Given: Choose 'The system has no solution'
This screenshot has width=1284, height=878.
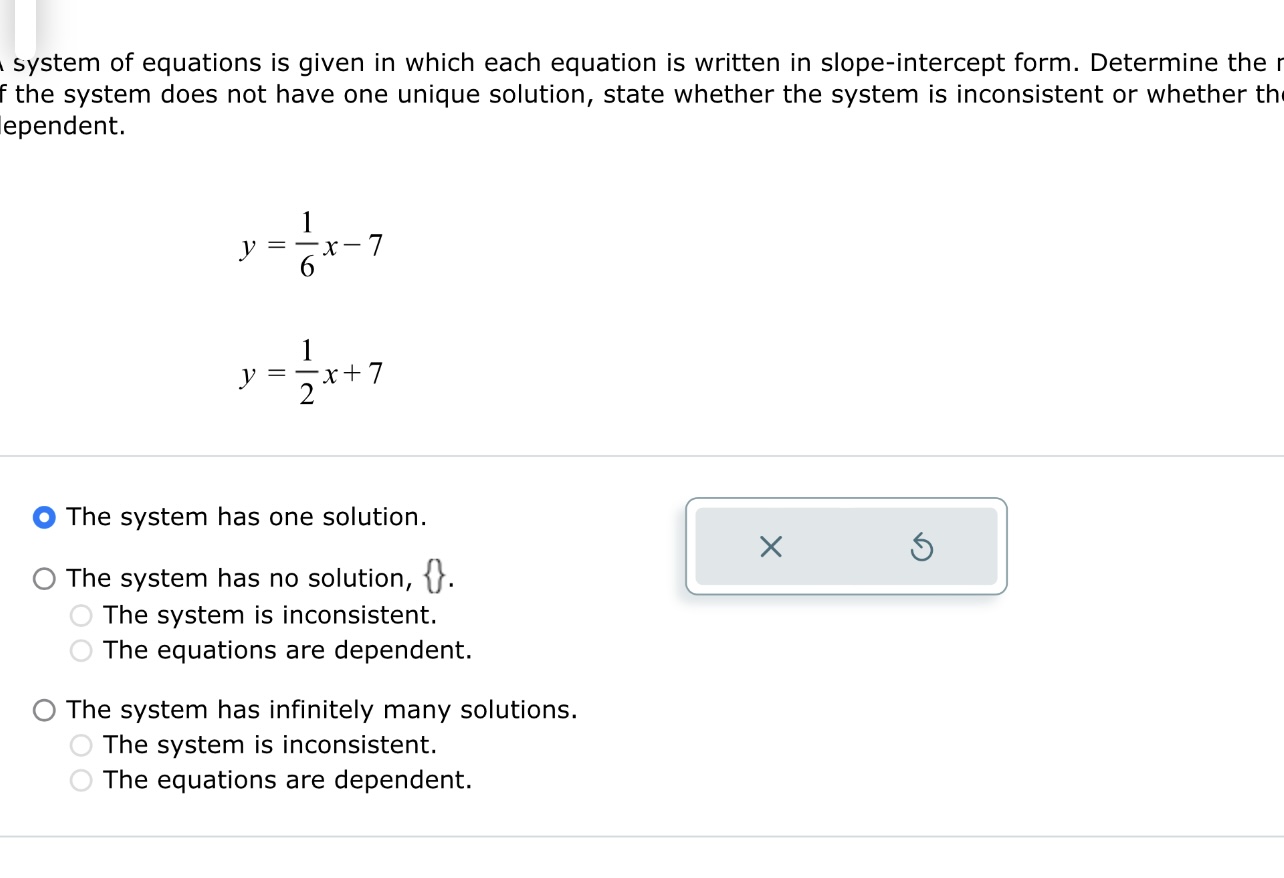Looking at the screenshot, I should click(x=44, y=578).
